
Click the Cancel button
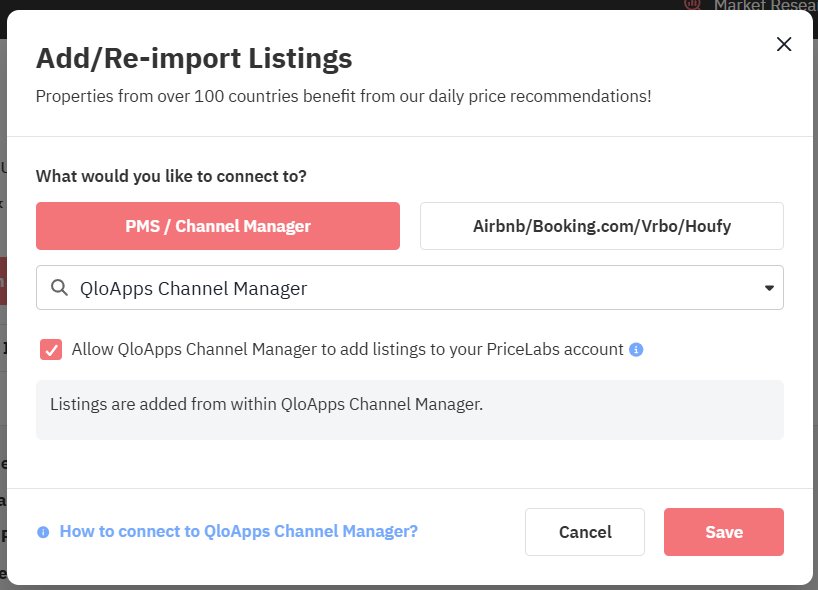[585, 532]
